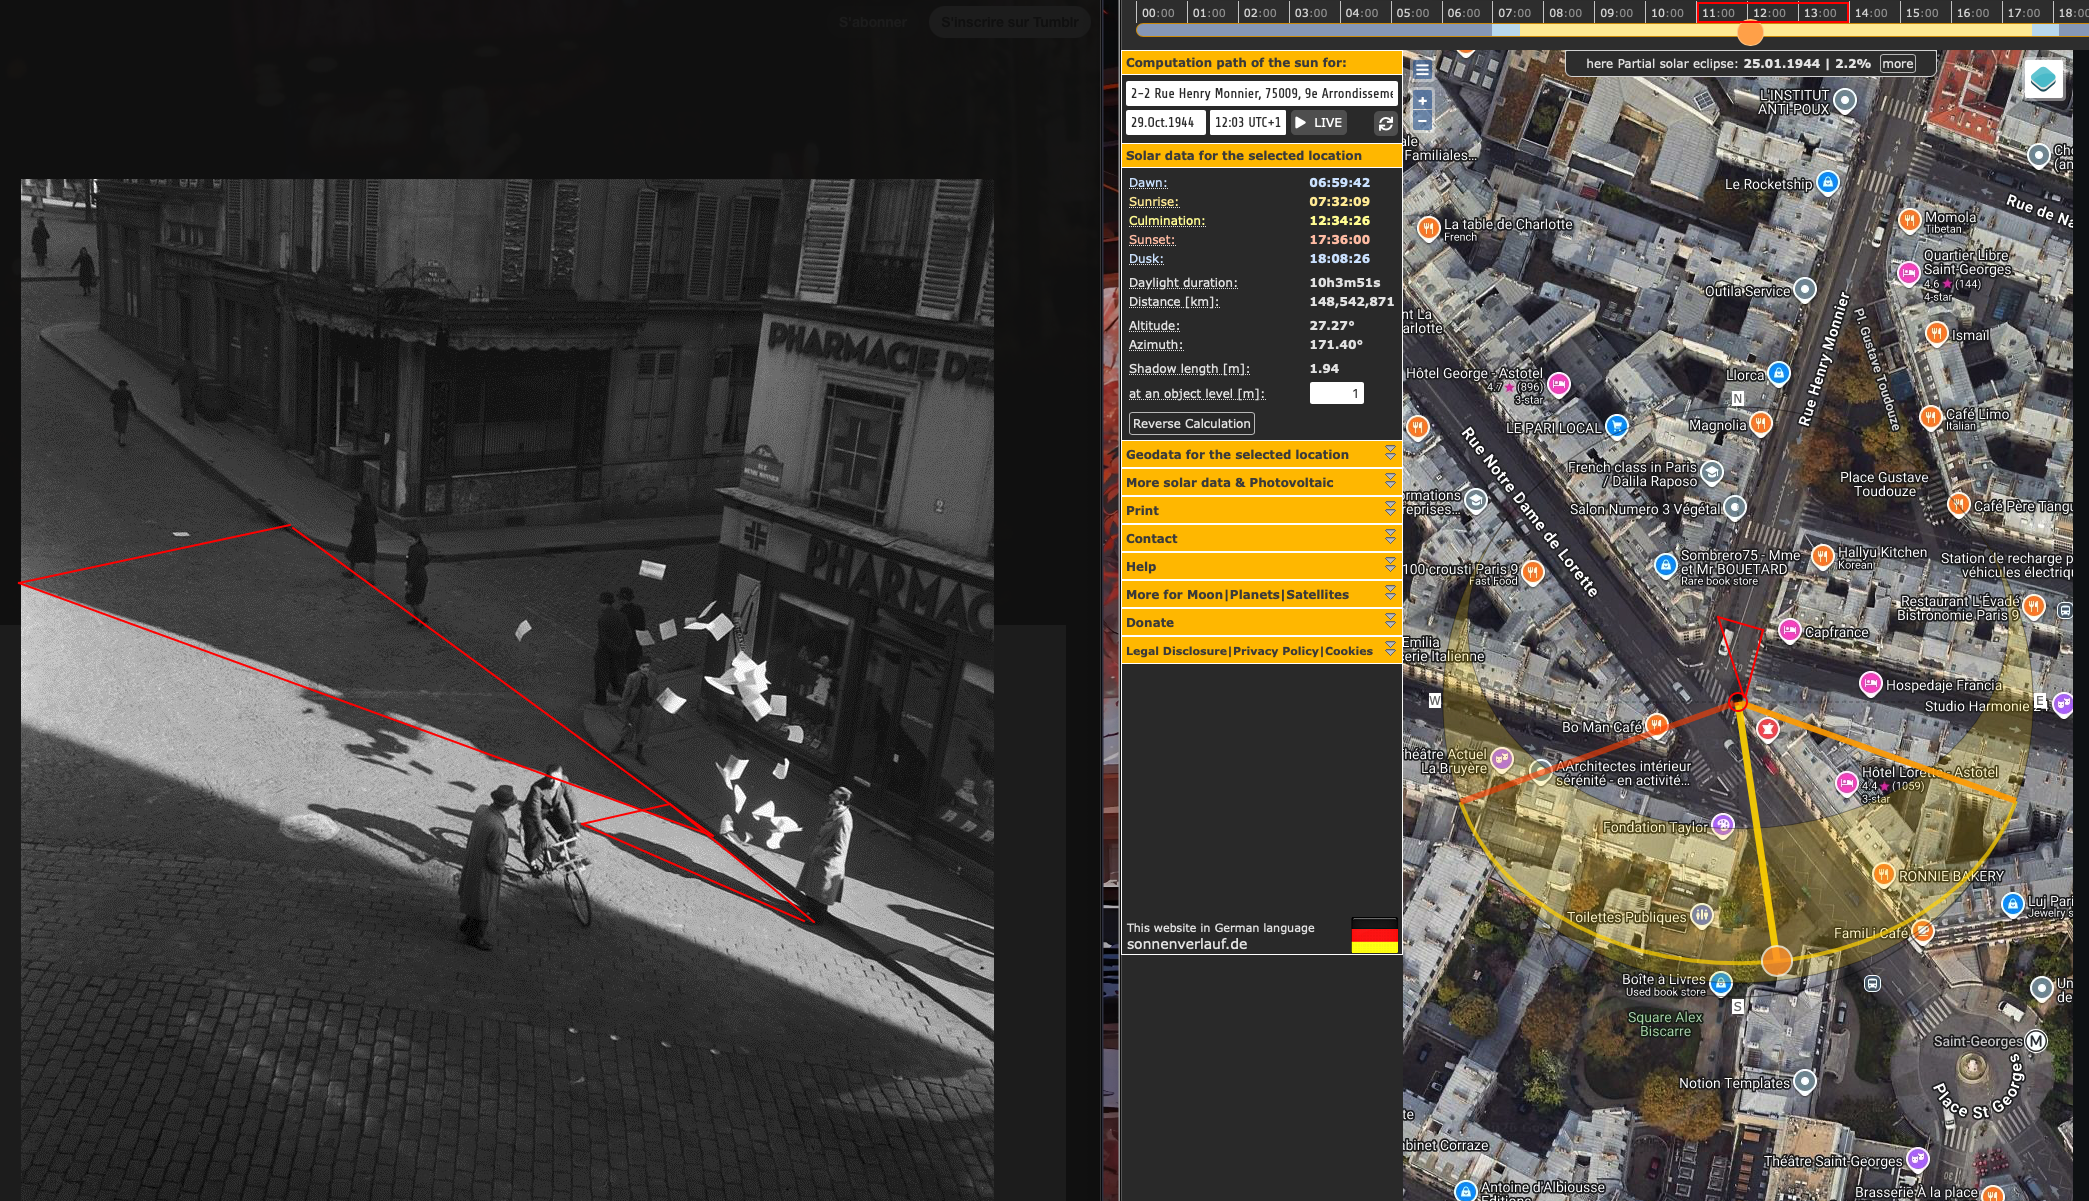Open the map layers switcher

tap(2043, 78)
